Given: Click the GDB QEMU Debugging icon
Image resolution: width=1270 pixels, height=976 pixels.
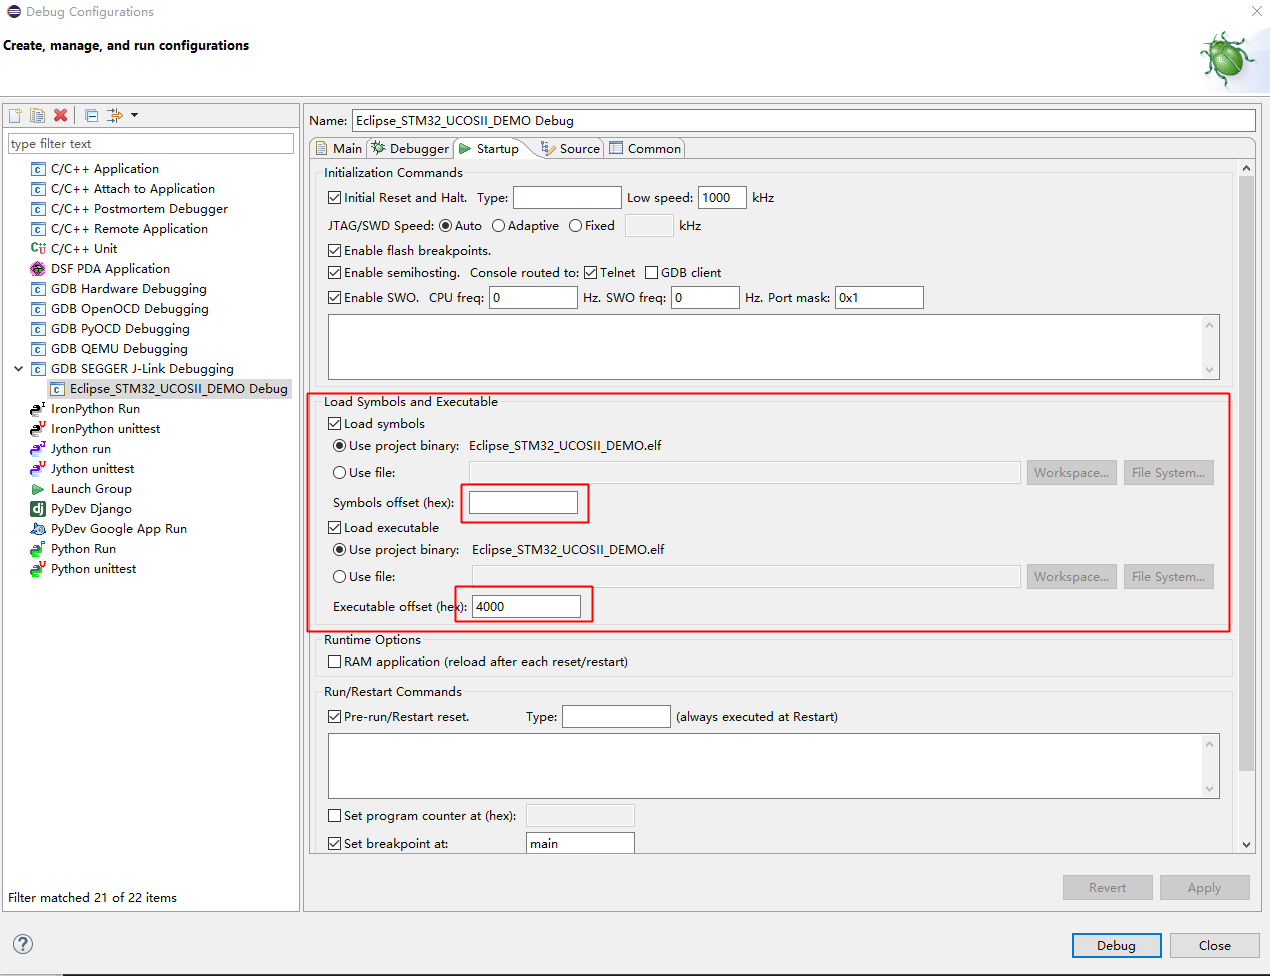Looking at the screenshot, I should tap(38, 349).
